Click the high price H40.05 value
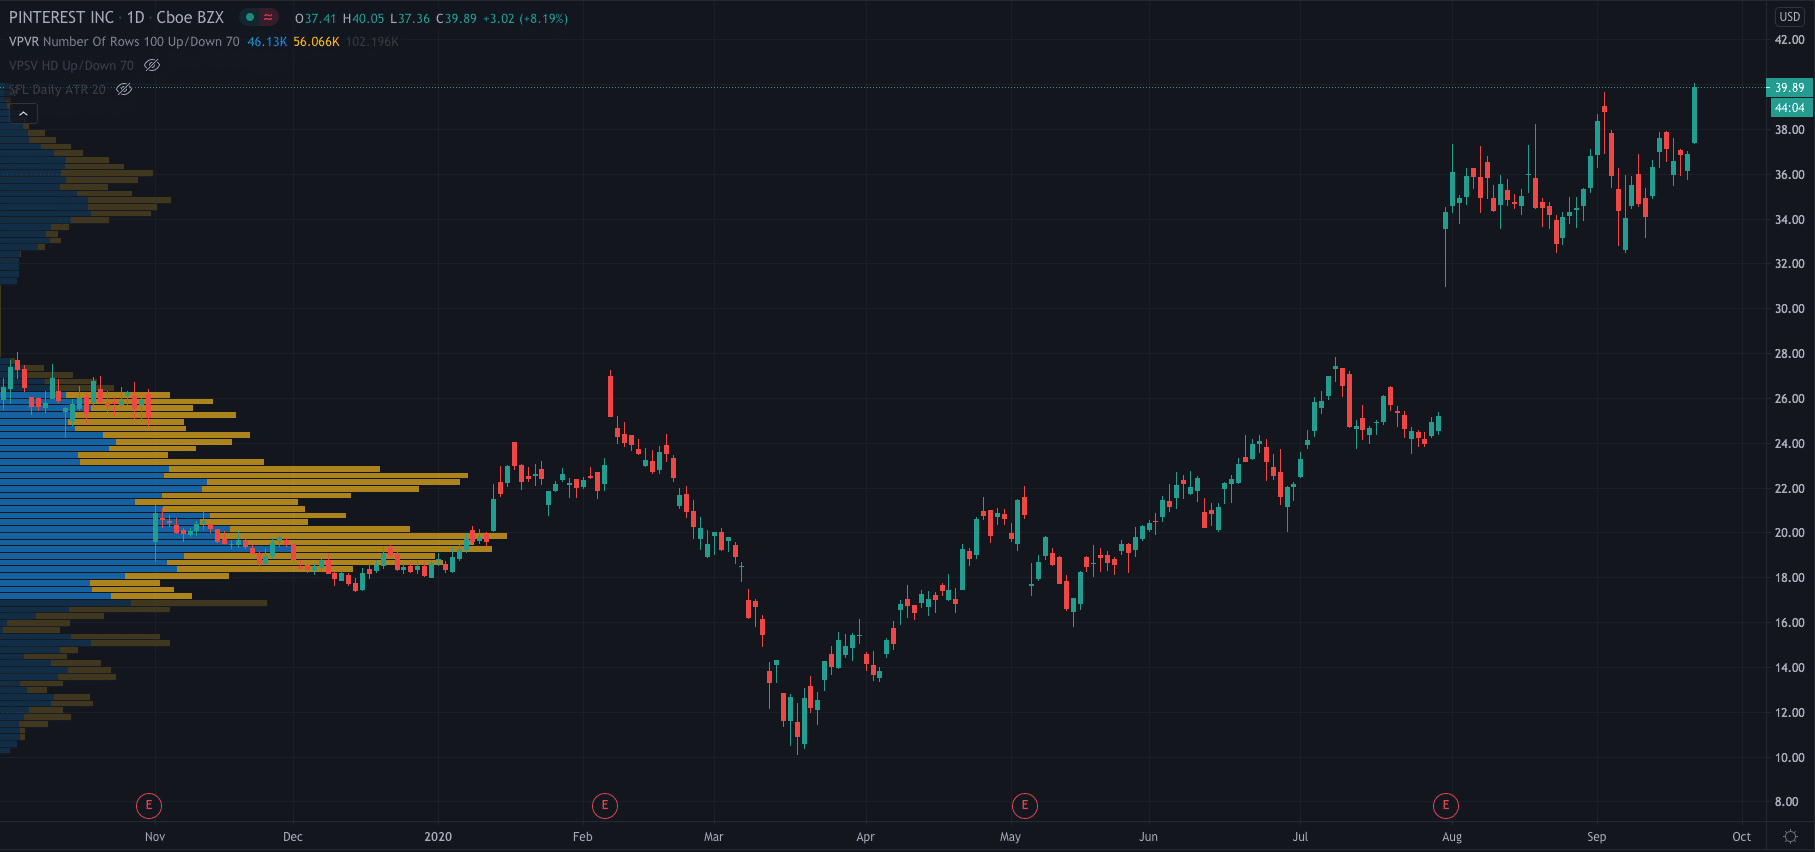This screenshot has height=852, width=1815. coord(363,18)
